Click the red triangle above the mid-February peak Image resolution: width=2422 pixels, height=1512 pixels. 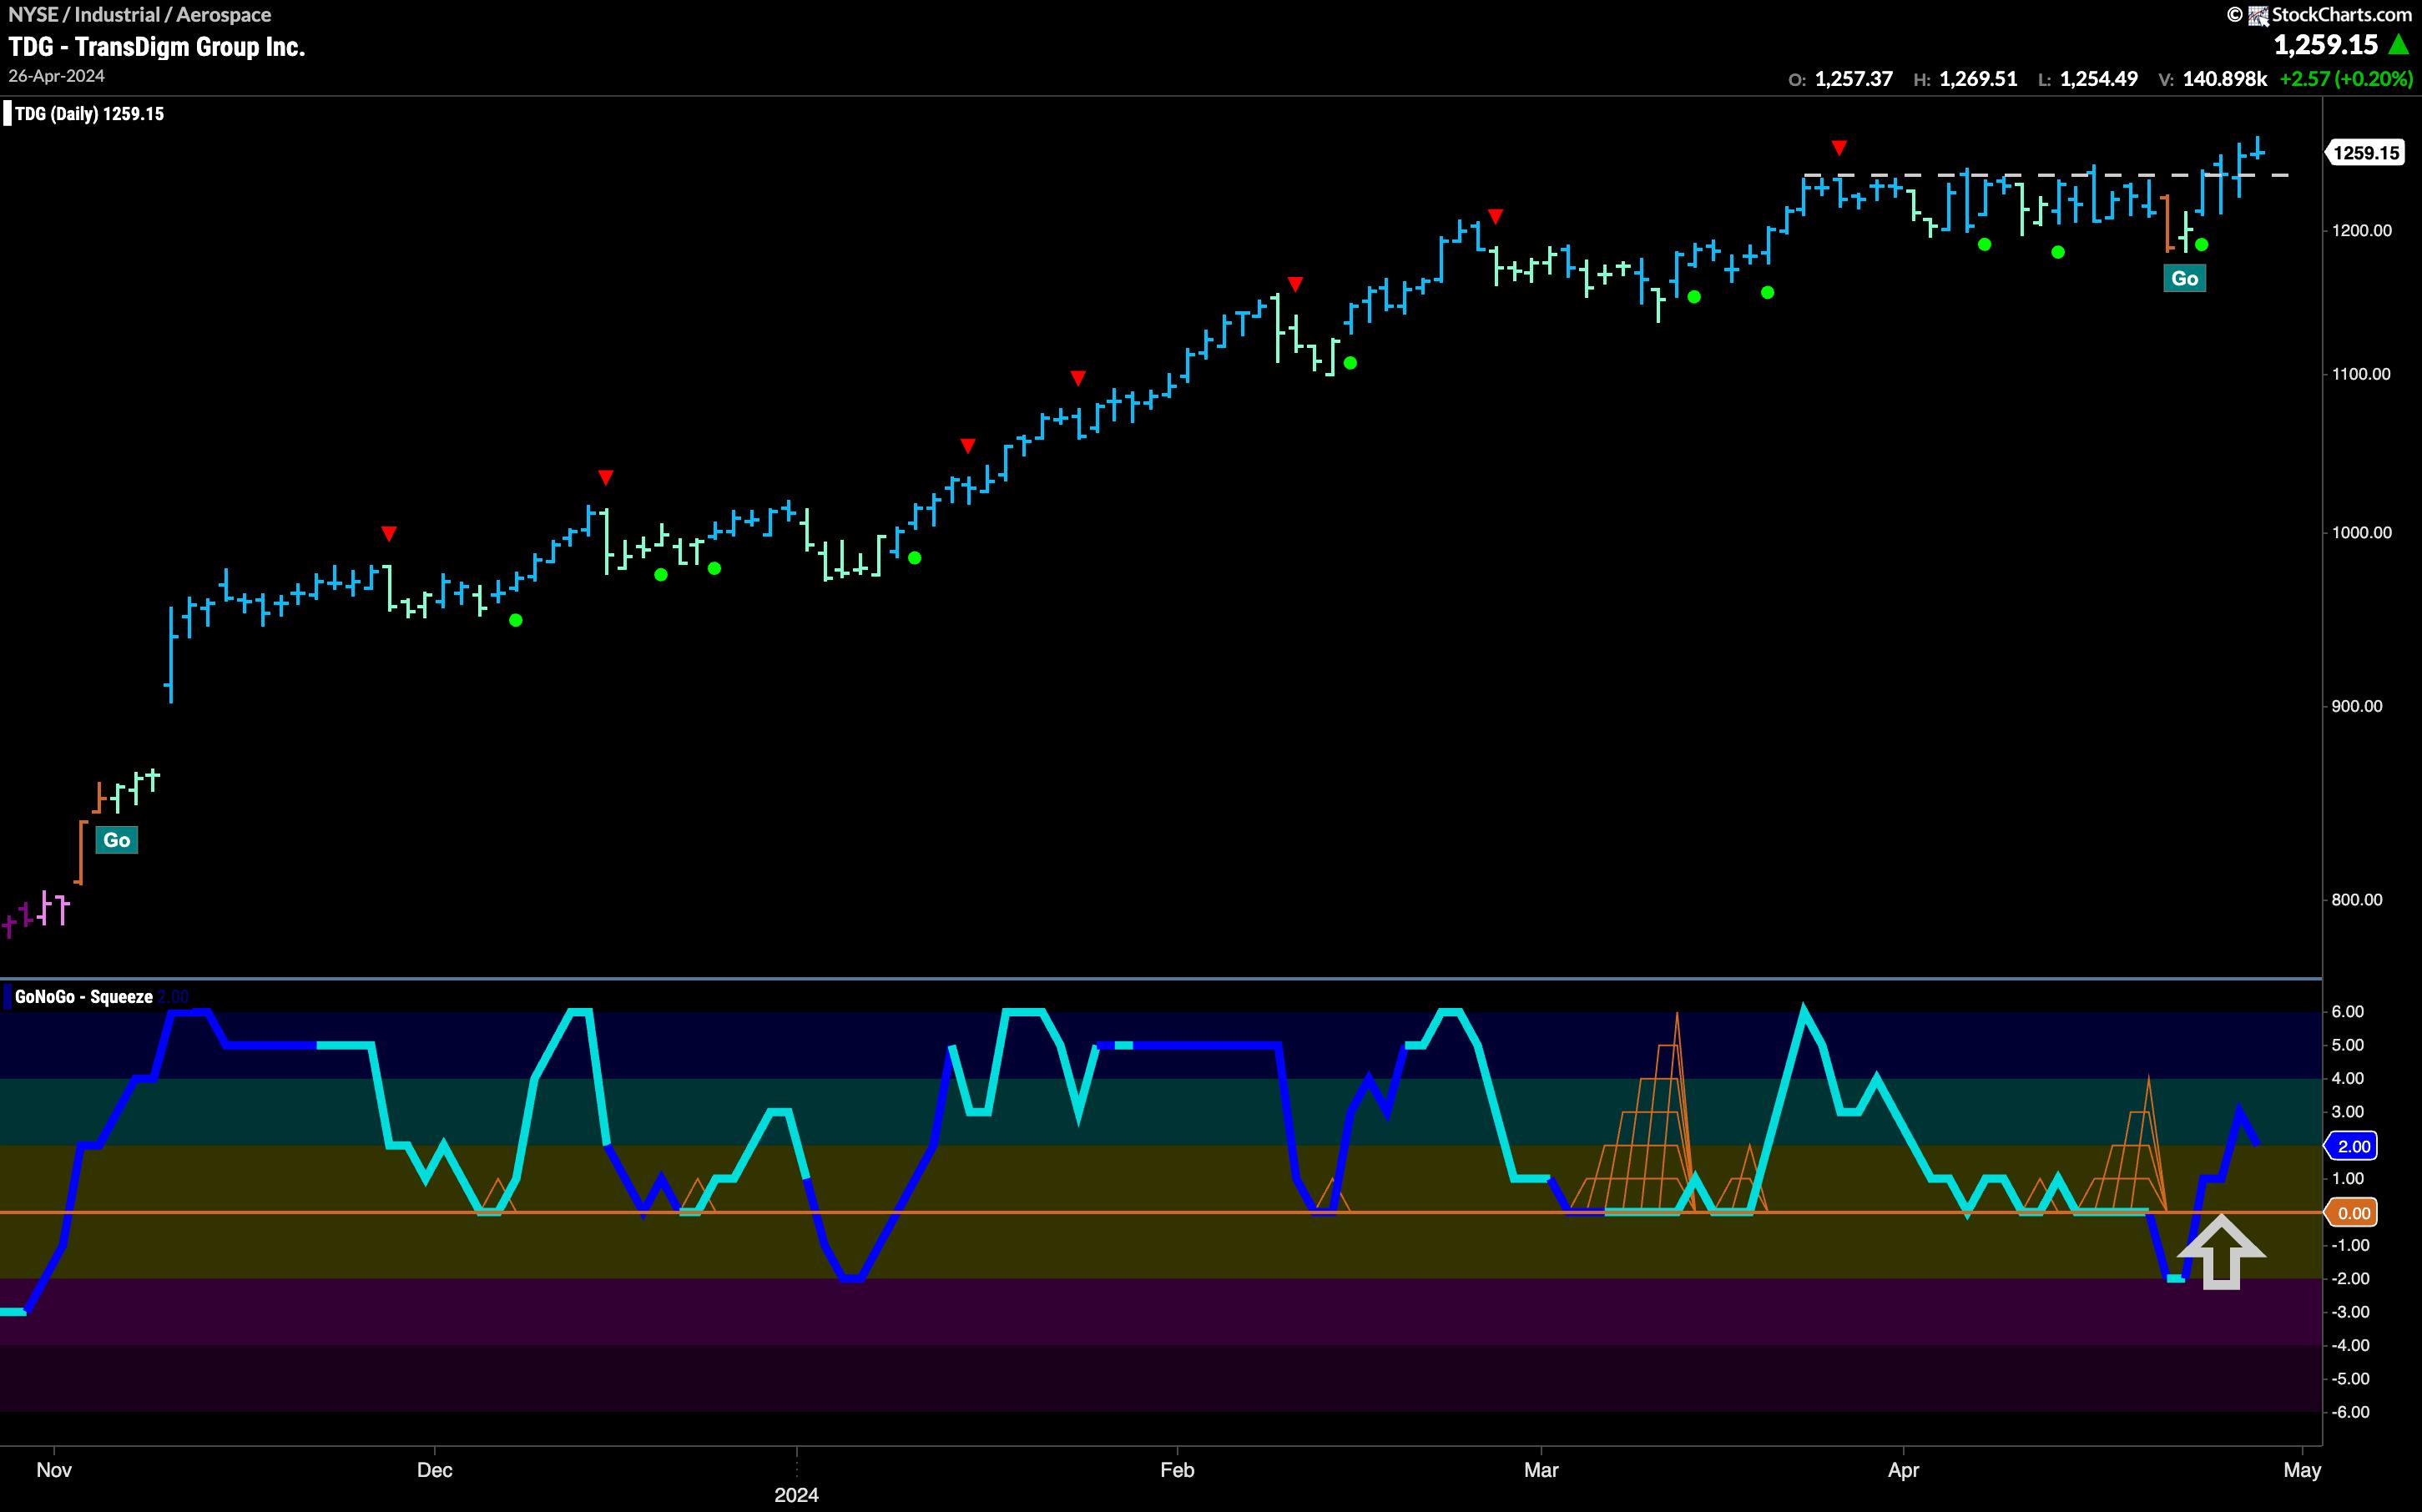pyautogui.click(x=1295, y=285)
